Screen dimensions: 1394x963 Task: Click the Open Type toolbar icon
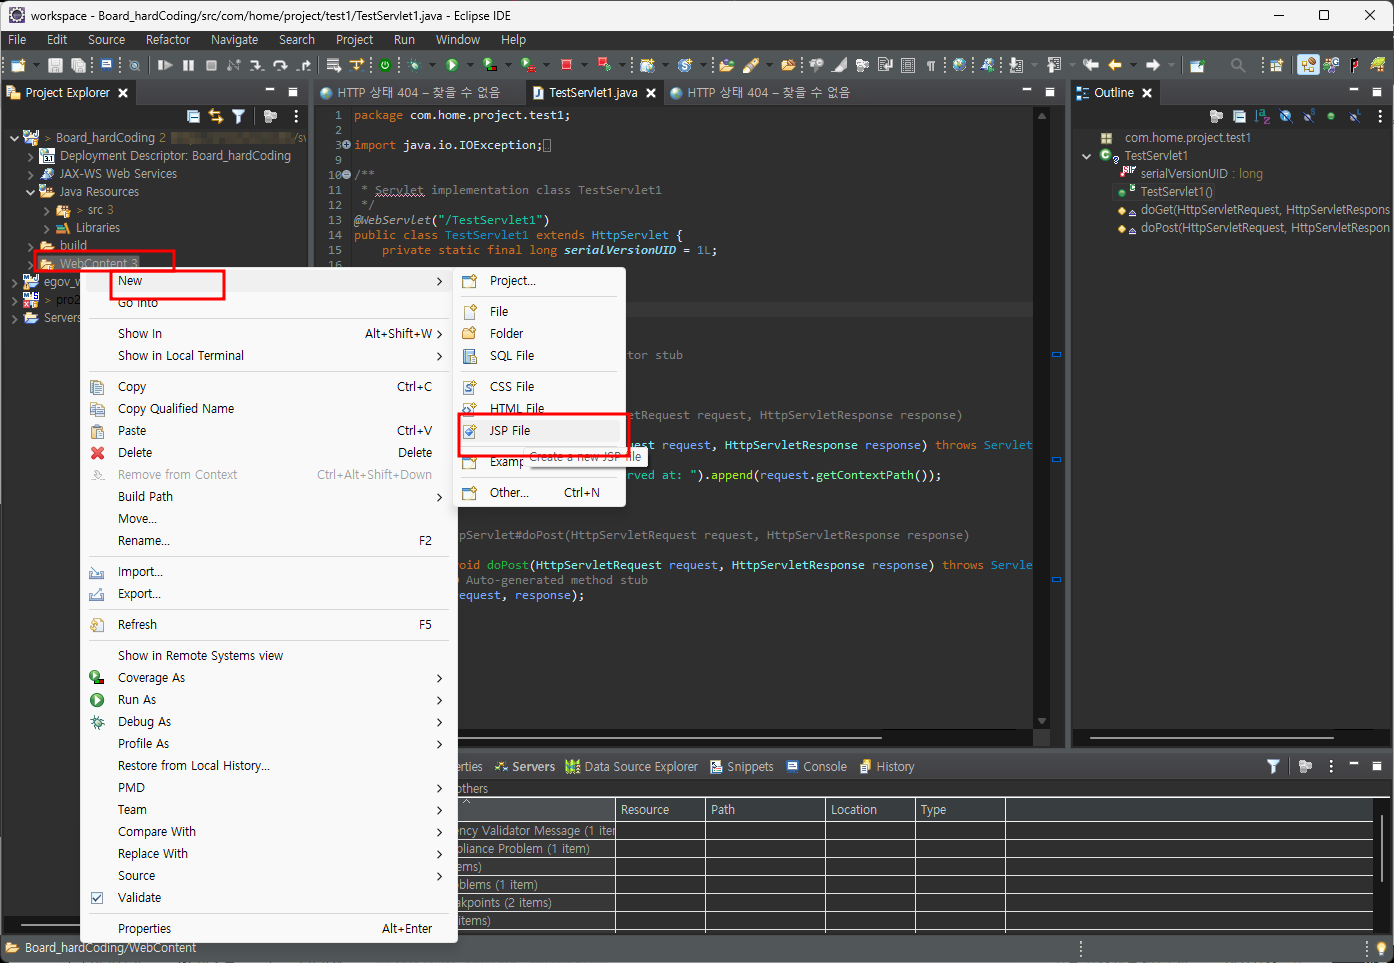tap(727, 65)
